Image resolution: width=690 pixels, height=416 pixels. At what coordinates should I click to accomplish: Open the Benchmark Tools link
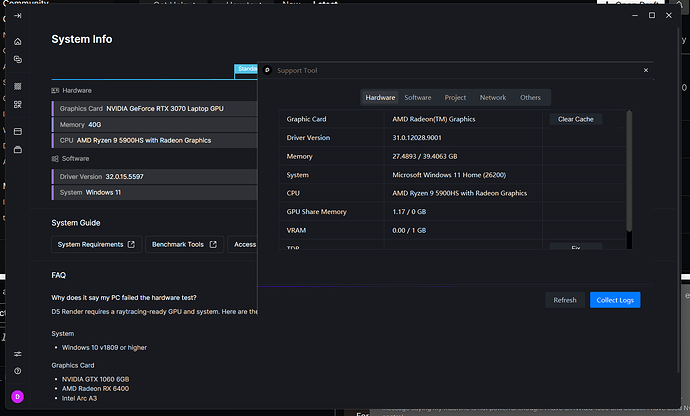(x=184, y=244)
